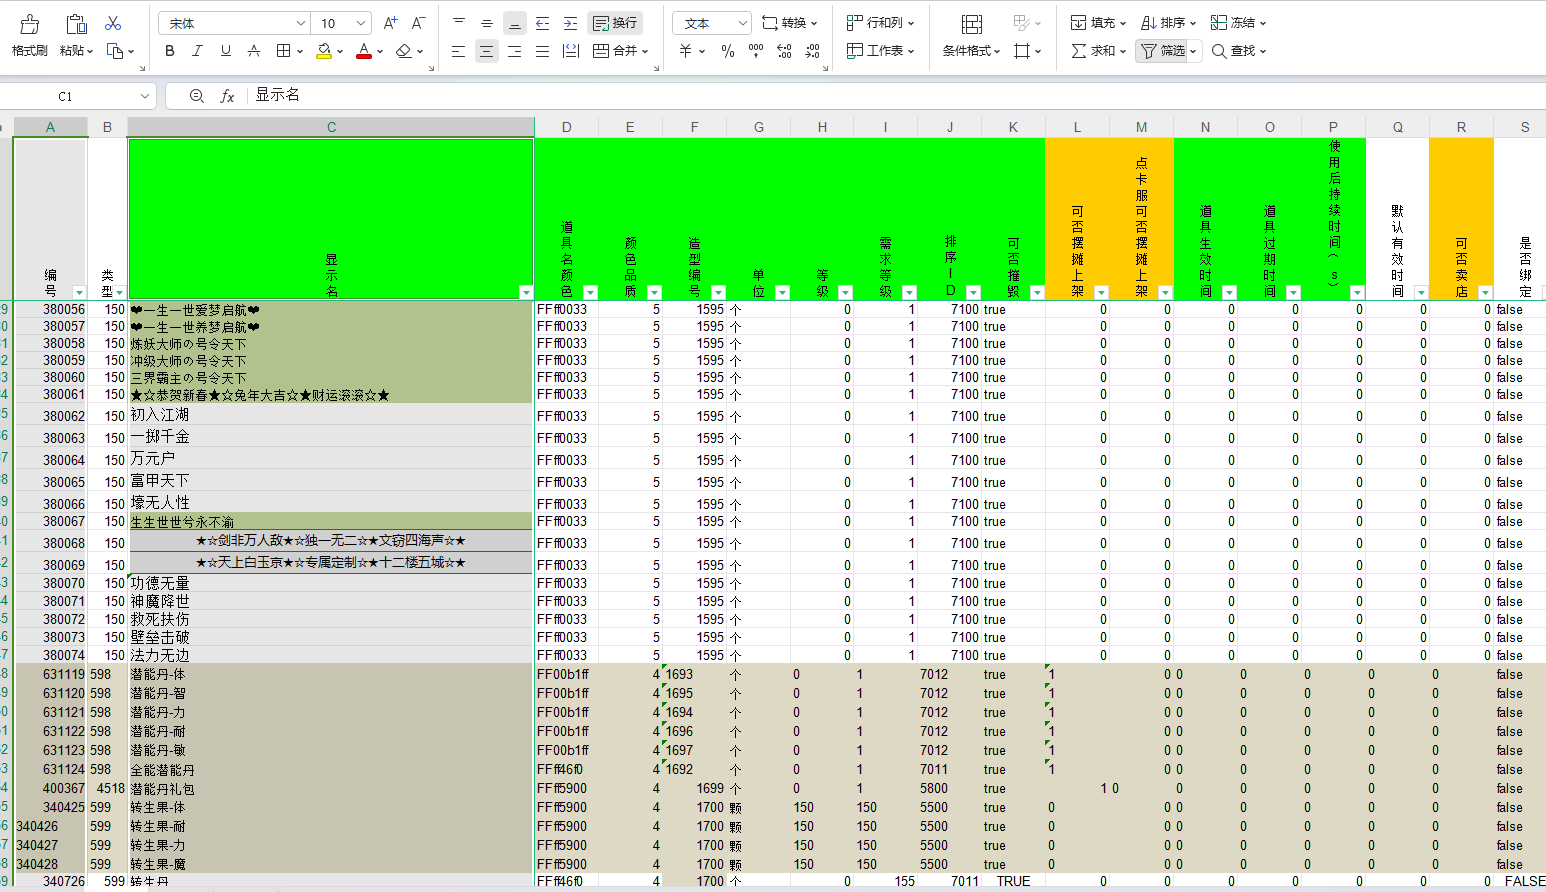Click the Format Painter (格式刷) icon
The width and height of the screenshot is (1546, 892).
coord(29,24)
